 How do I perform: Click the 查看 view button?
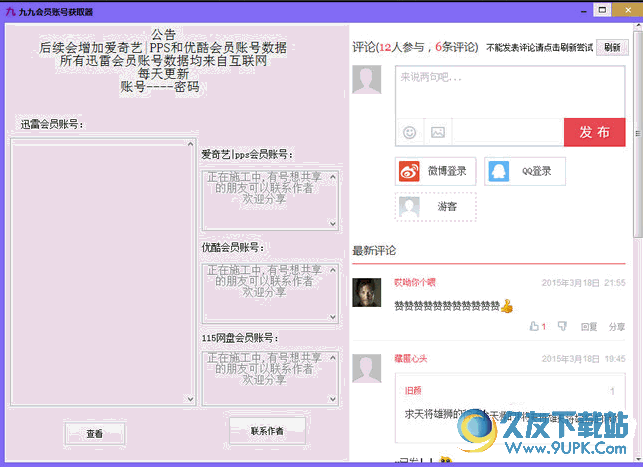95,433
